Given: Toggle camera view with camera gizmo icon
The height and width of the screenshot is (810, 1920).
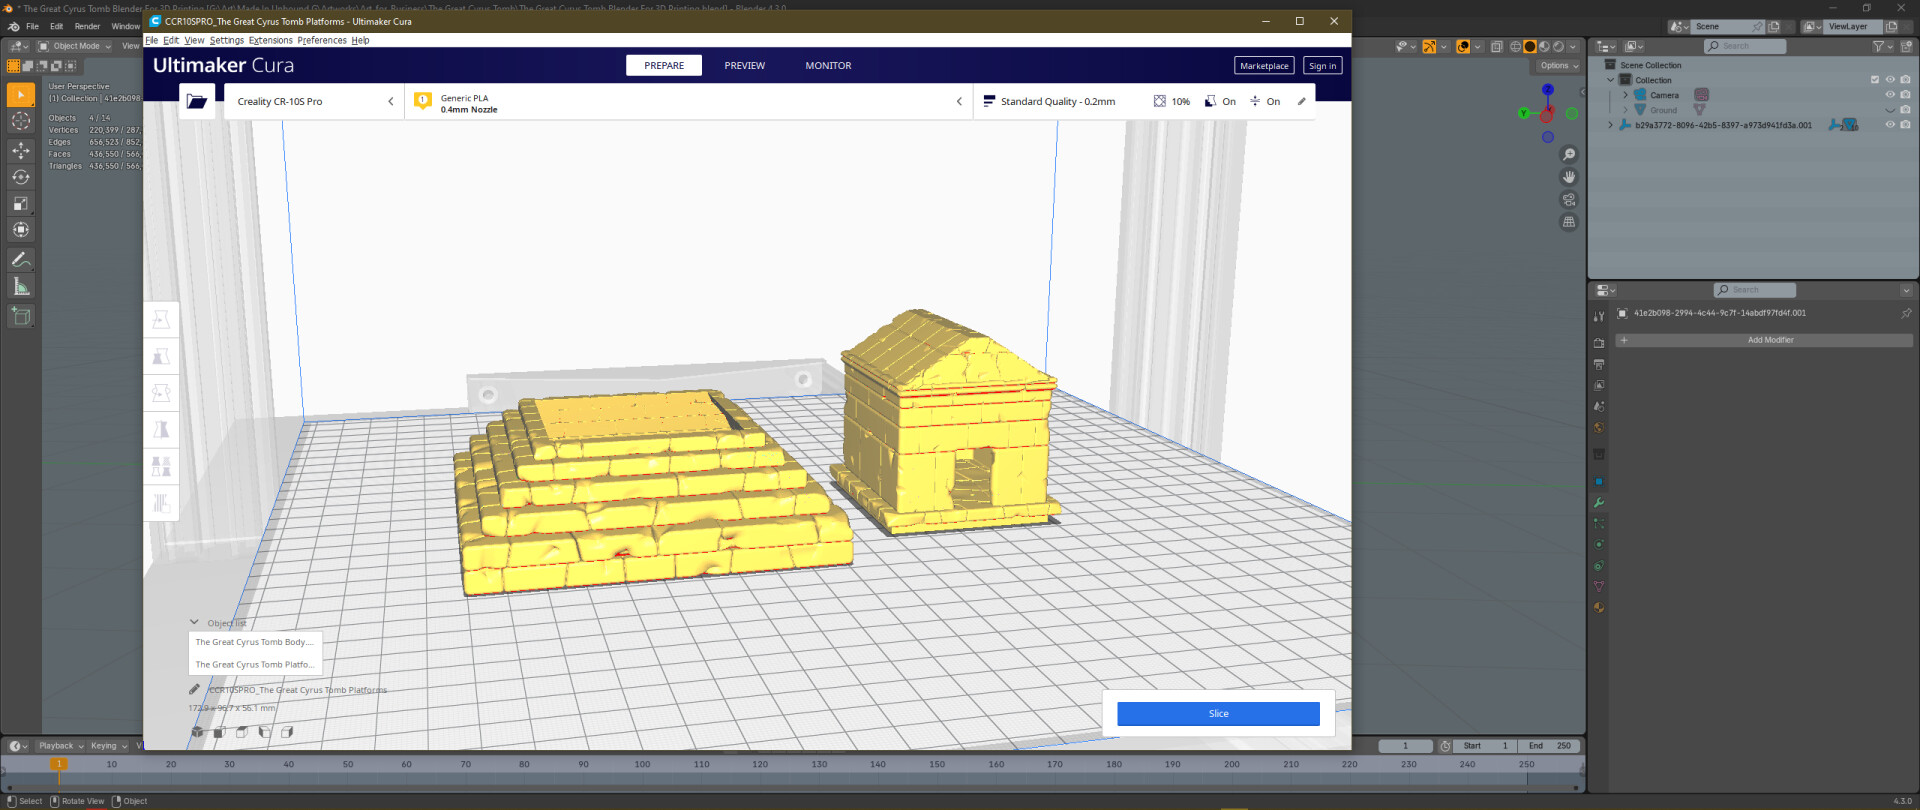Looking at the screenshot, I should pos(1569,200).
